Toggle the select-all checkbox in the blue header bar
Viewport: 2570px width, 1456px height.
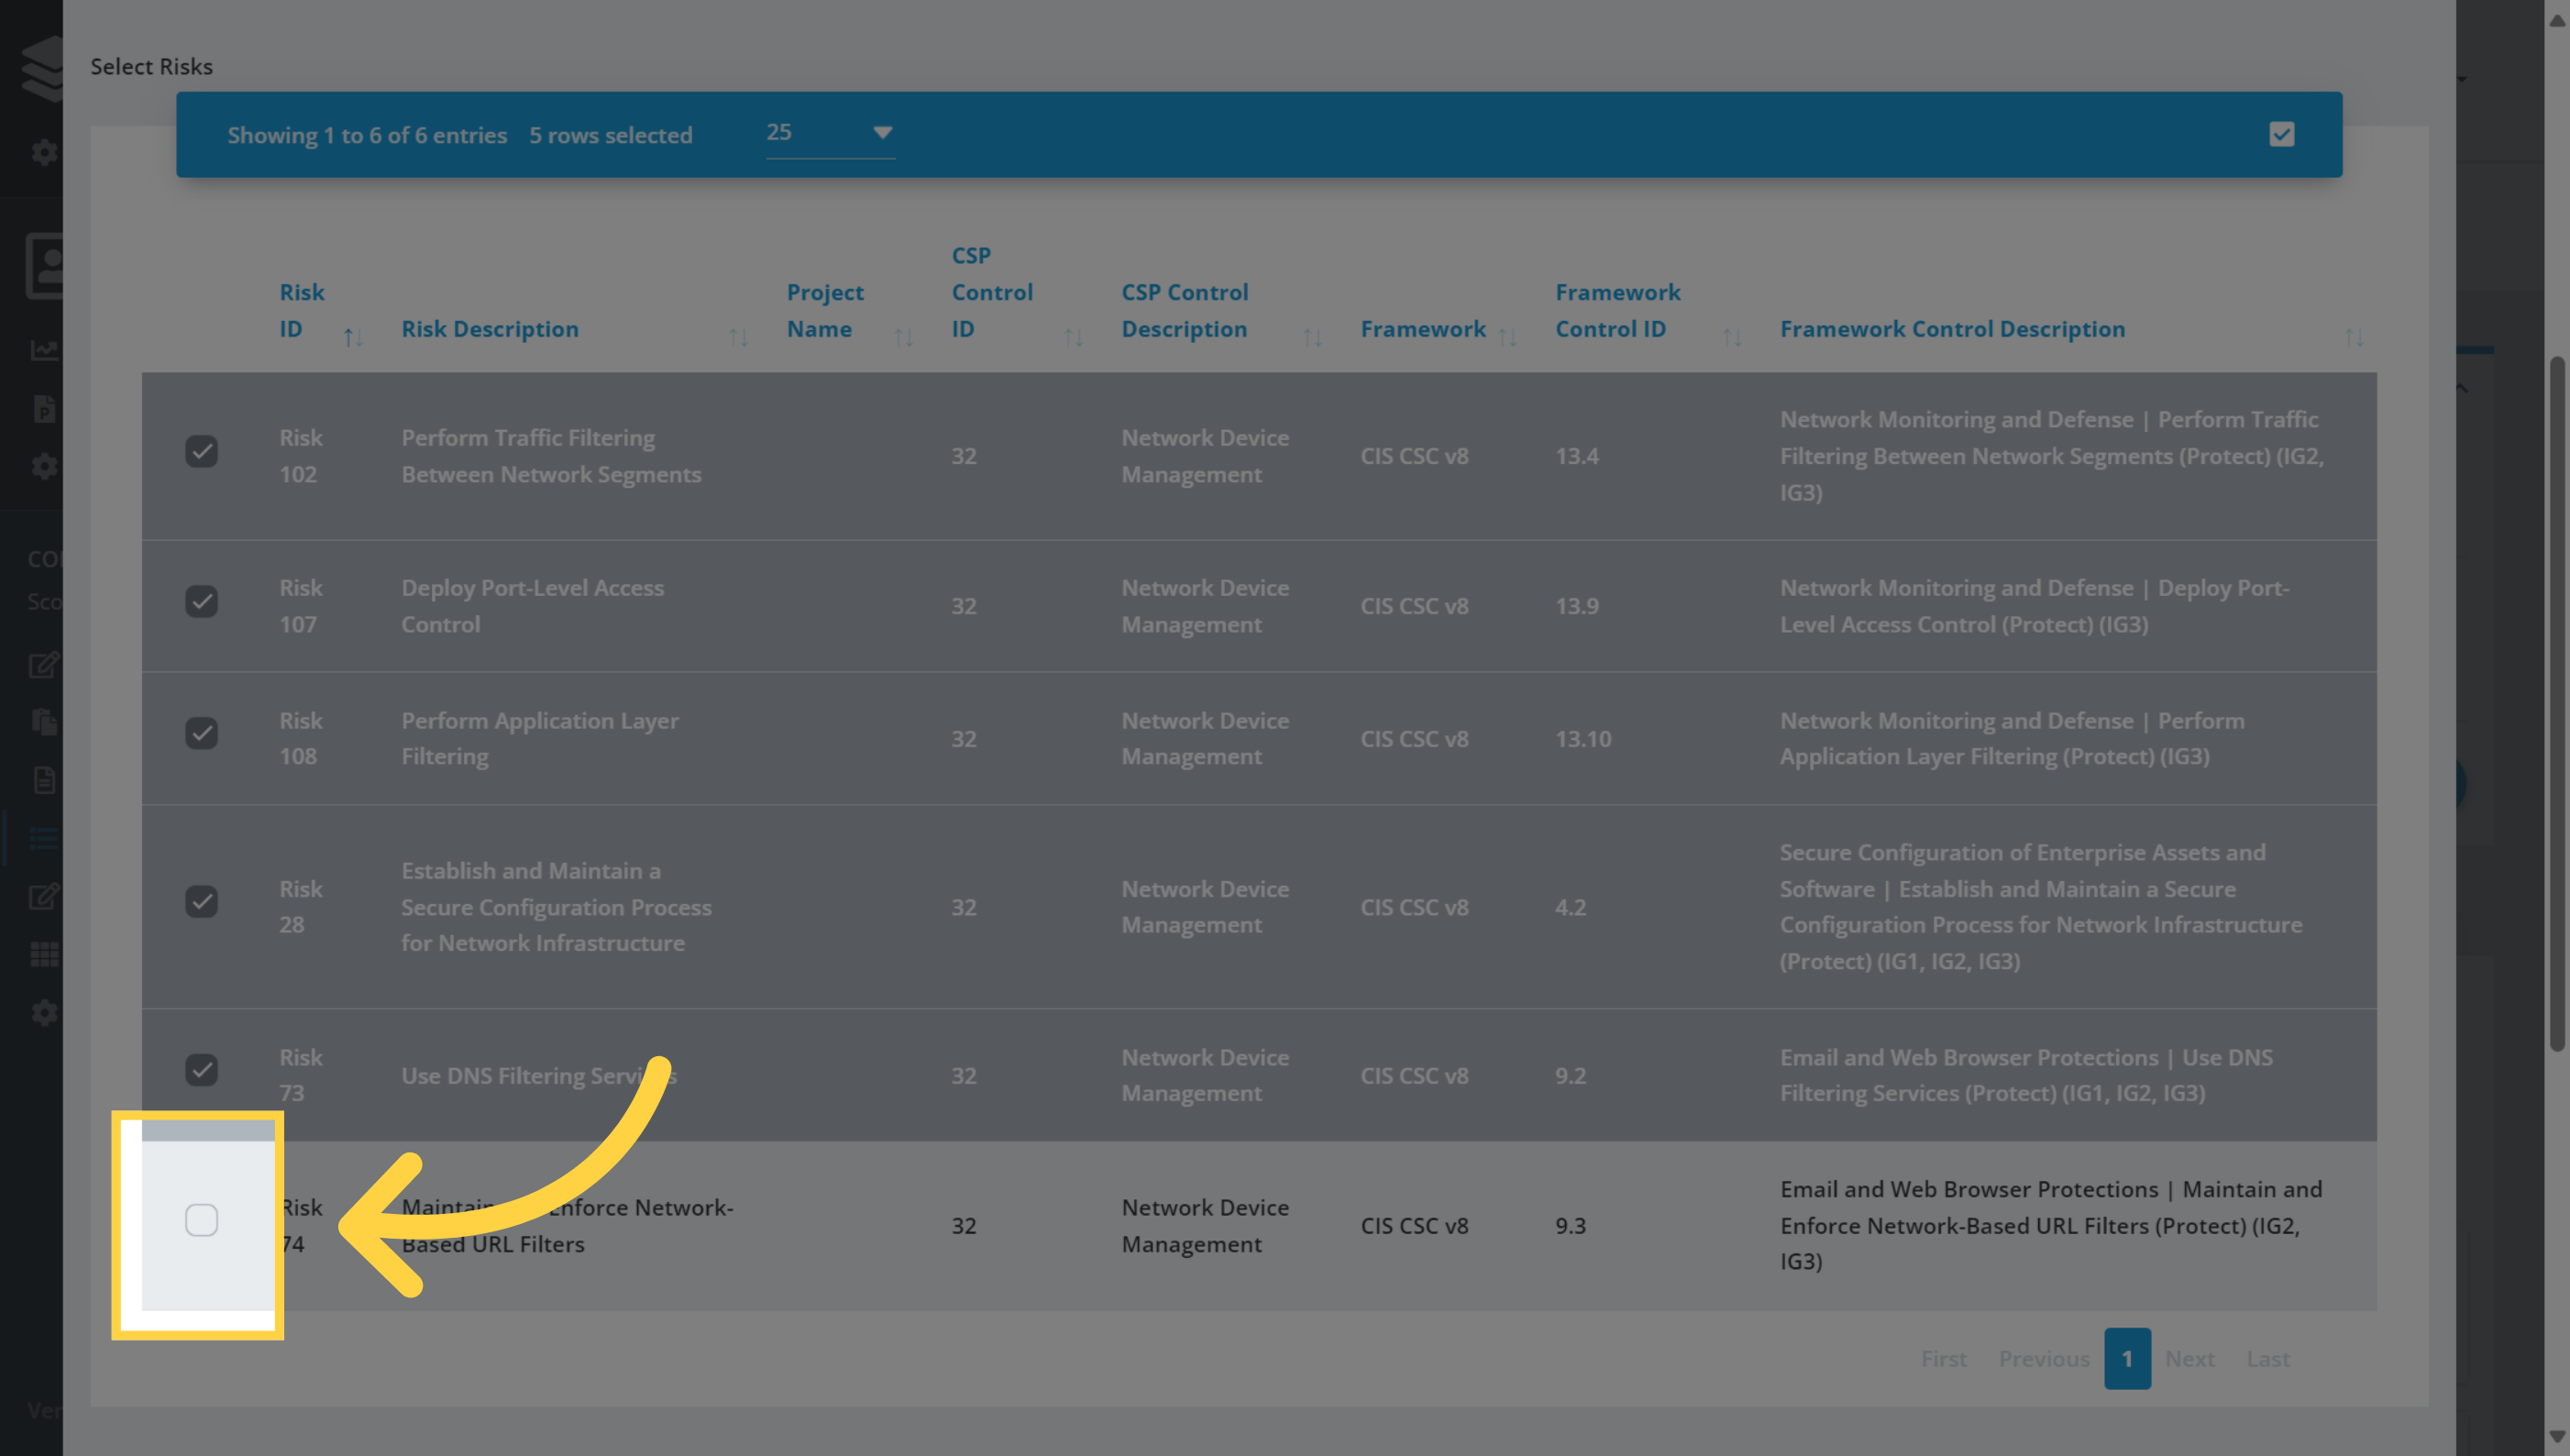[2281, 134]
